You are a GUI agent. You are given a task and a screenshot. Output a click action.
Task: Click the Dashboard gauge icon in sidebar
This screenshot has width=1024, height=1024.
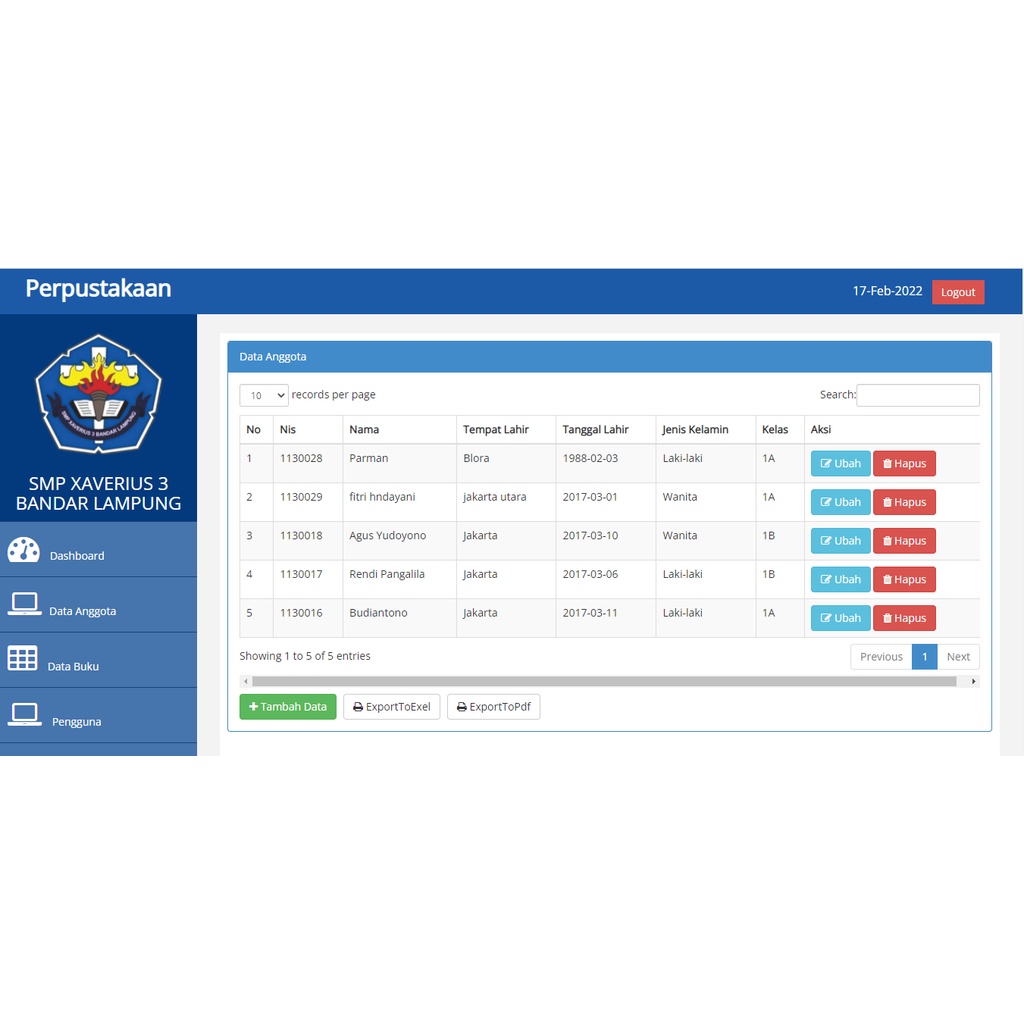(x=24, y=550)
